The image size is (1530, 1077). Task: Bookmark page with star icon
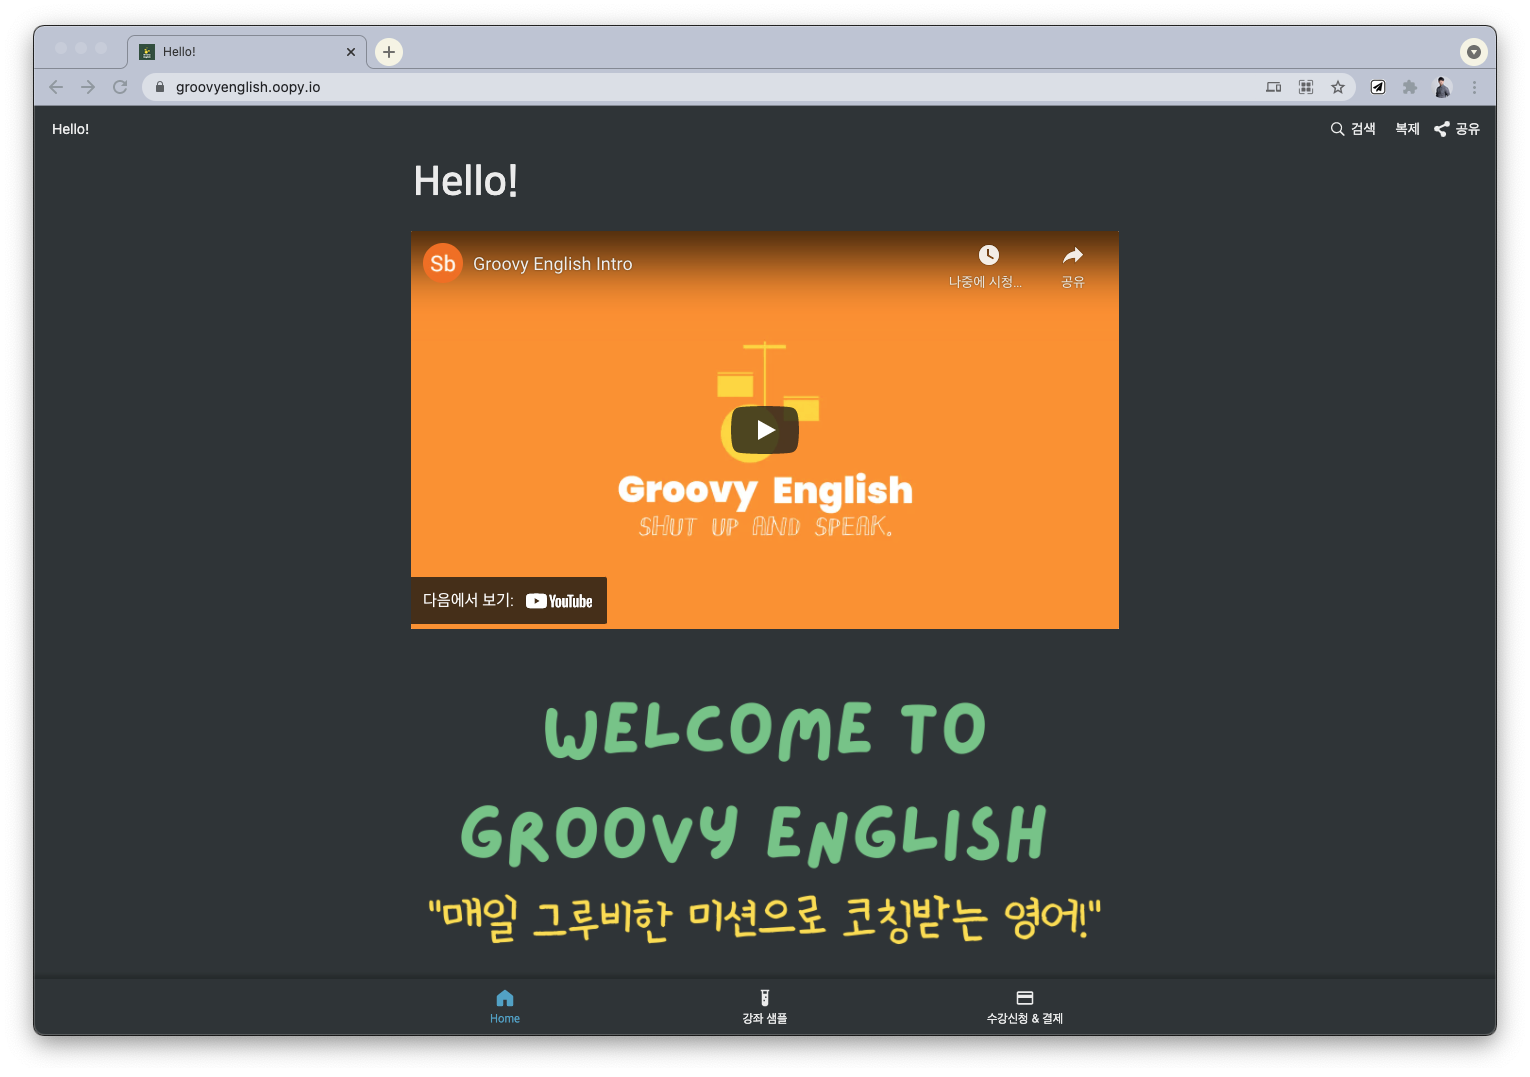pos(1338,87)
